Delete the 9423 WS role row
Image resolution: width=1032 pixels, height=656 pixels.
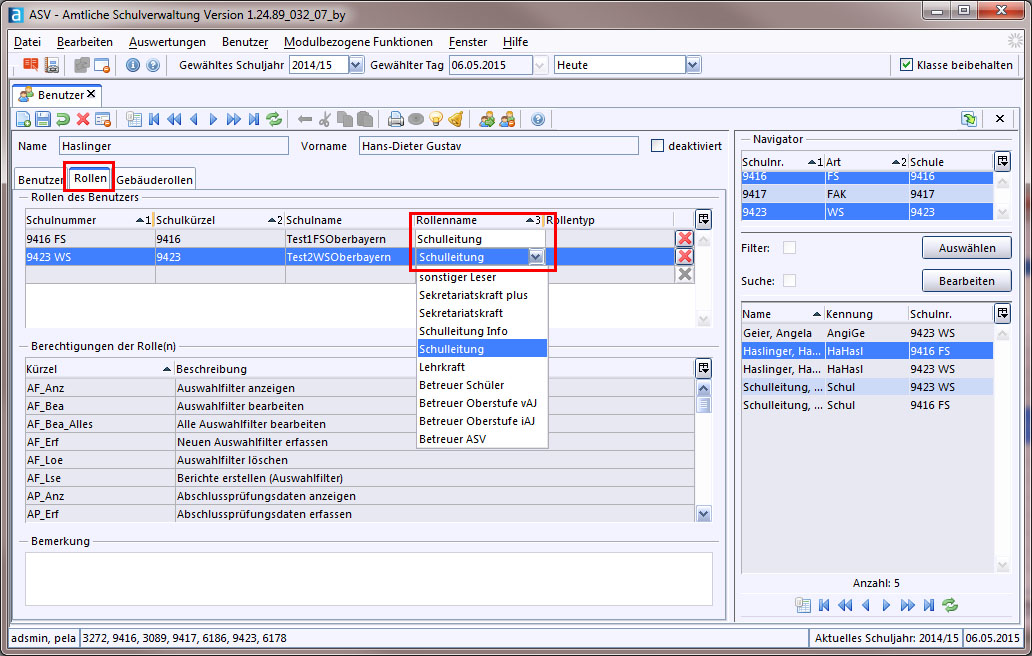coord(685,256)
